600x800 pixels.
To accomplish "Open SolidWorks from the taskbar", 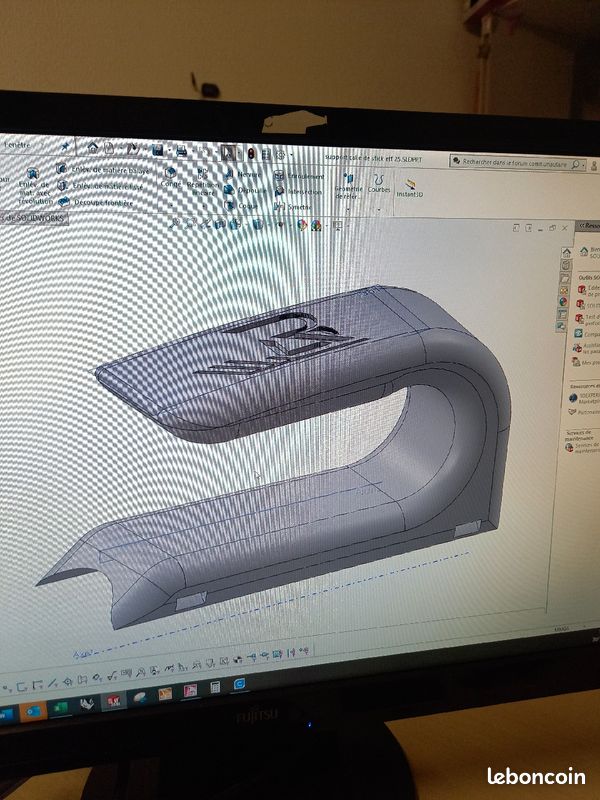I will pos(114,701).
